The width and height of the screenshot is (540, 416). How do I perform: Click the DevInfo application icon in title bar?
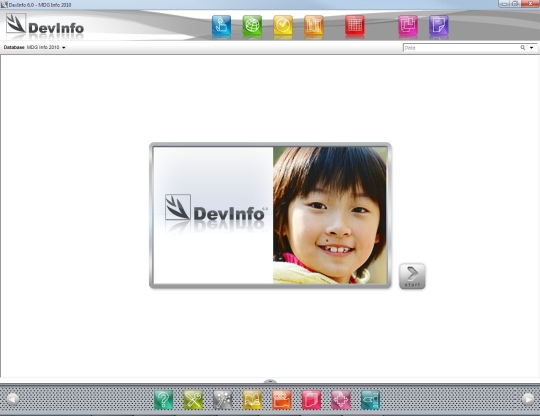click(x=4, y=4)
